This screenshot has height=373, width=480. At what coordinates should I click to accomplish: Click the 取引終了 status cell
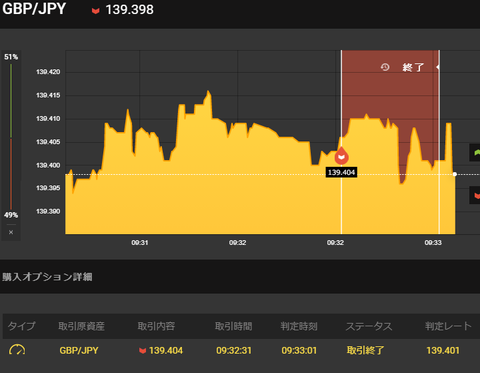365,350
